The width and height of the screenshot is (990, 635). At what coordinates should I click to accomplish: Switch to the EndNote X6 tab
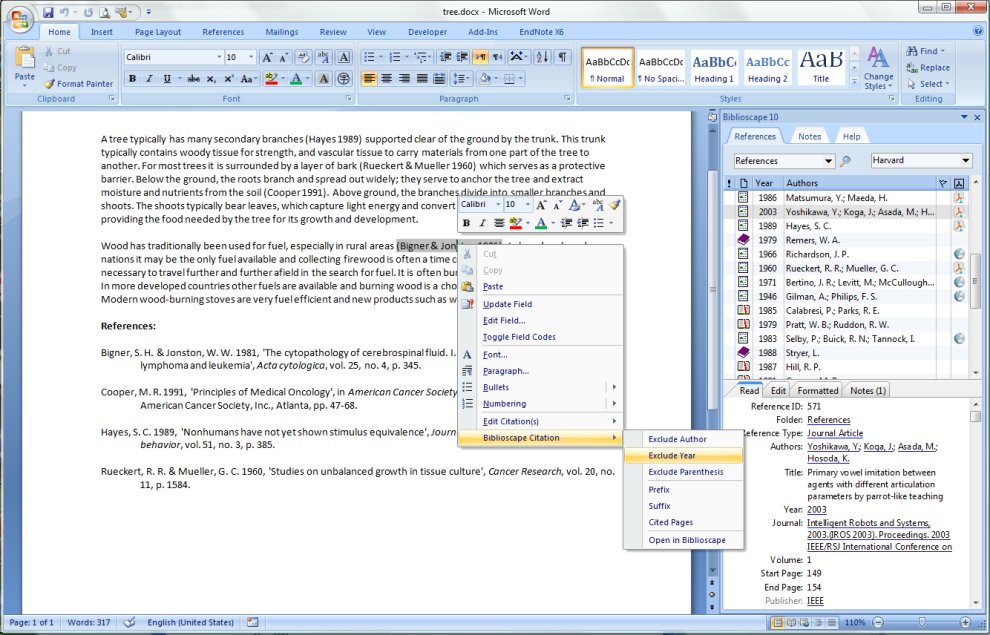click(541, 32)
